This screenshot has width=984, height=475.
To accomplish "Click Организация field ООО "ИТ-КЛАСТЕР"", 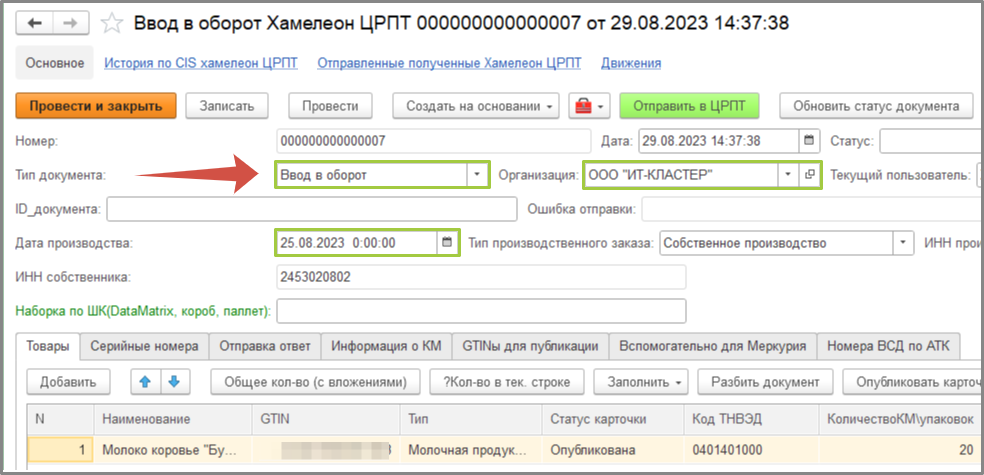I will tap(681, 174).
